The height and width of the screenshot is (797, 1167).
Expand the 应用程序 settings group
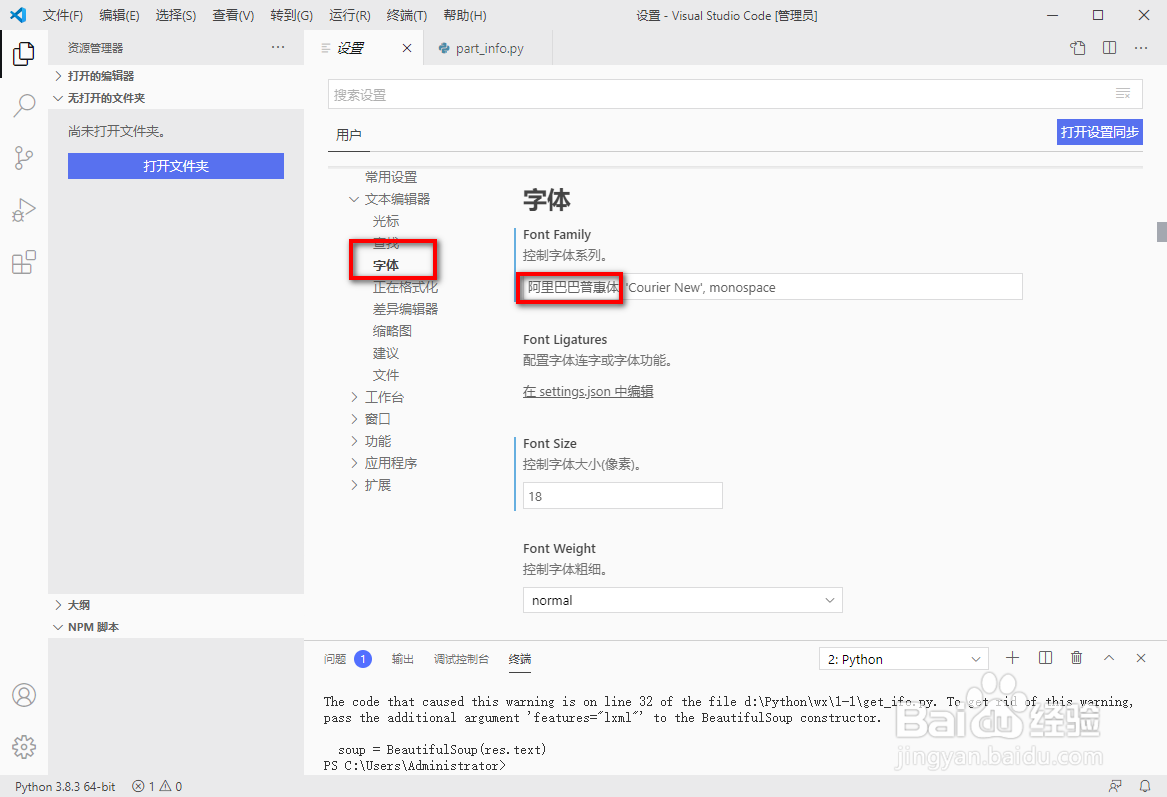coord(383,463)
